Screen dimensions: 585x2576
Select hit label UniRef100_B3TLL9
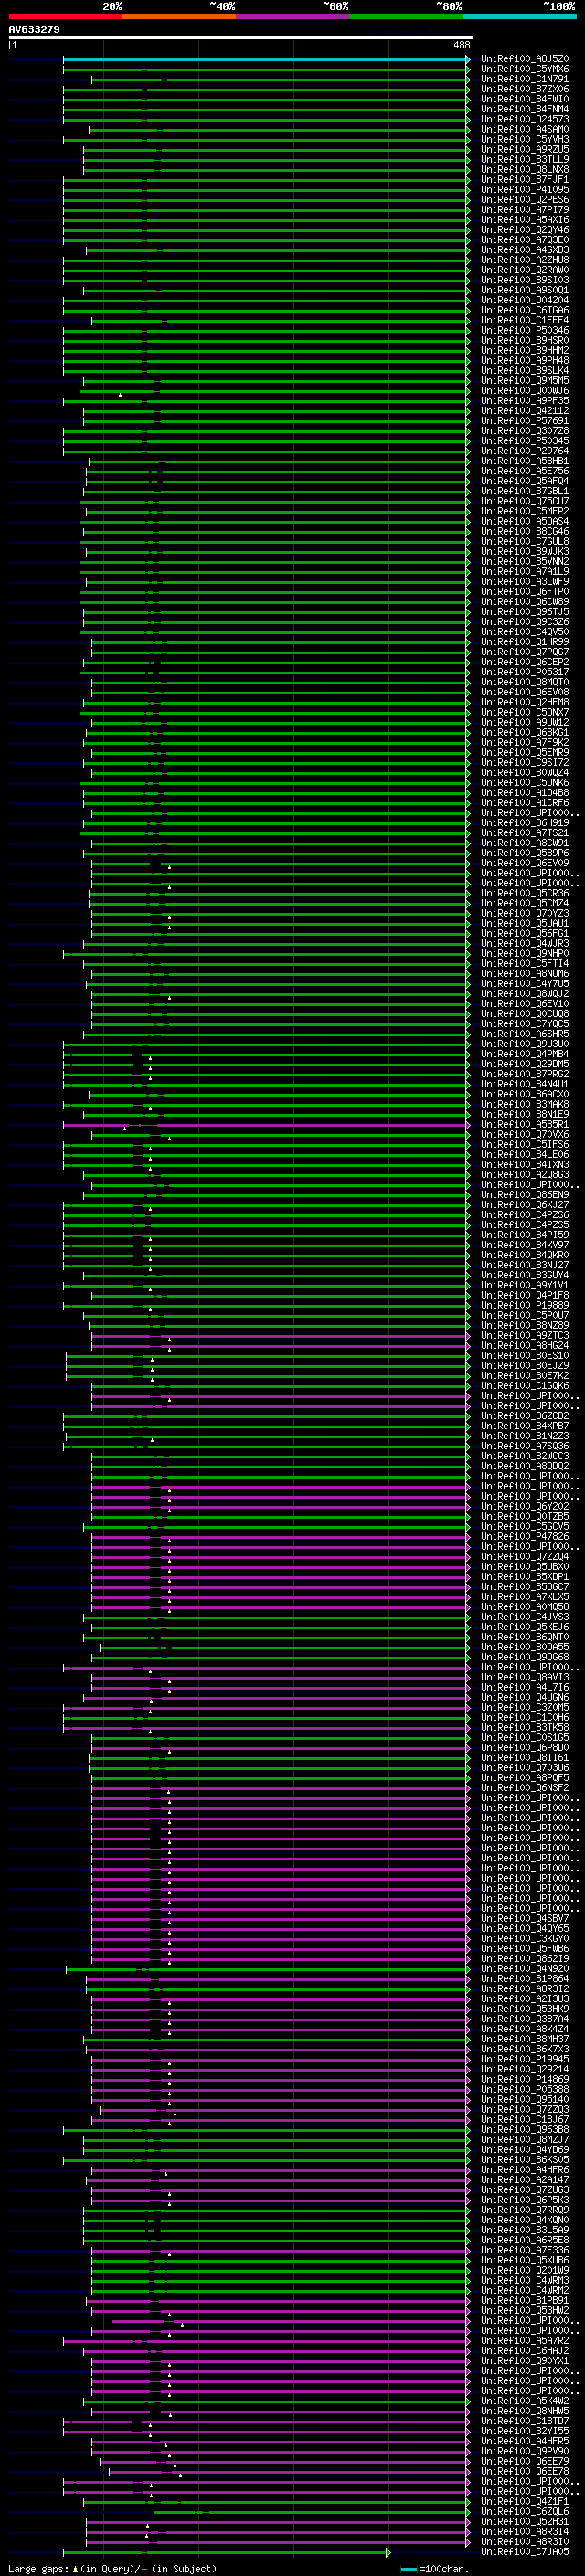tap(525, 160)
